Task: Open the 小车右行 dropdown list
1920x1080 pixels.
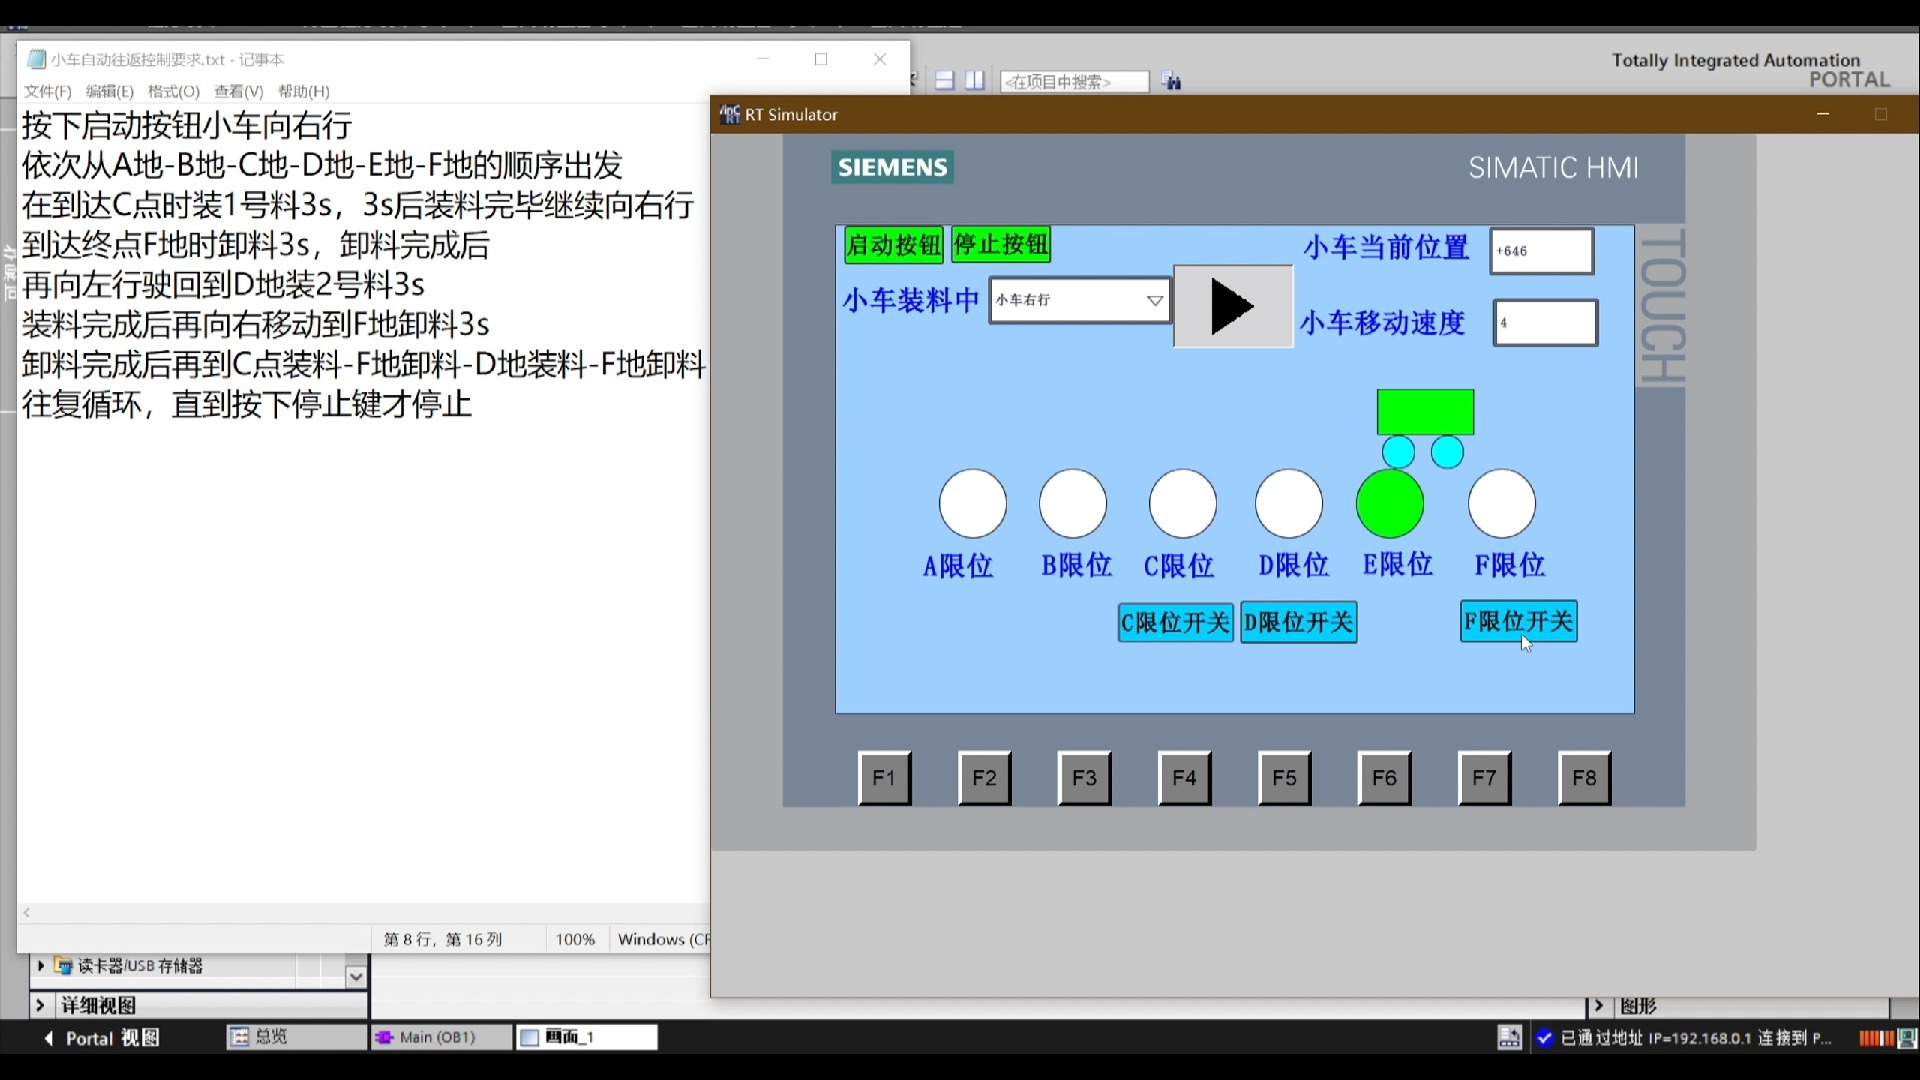Action: tap(1154, 300)
